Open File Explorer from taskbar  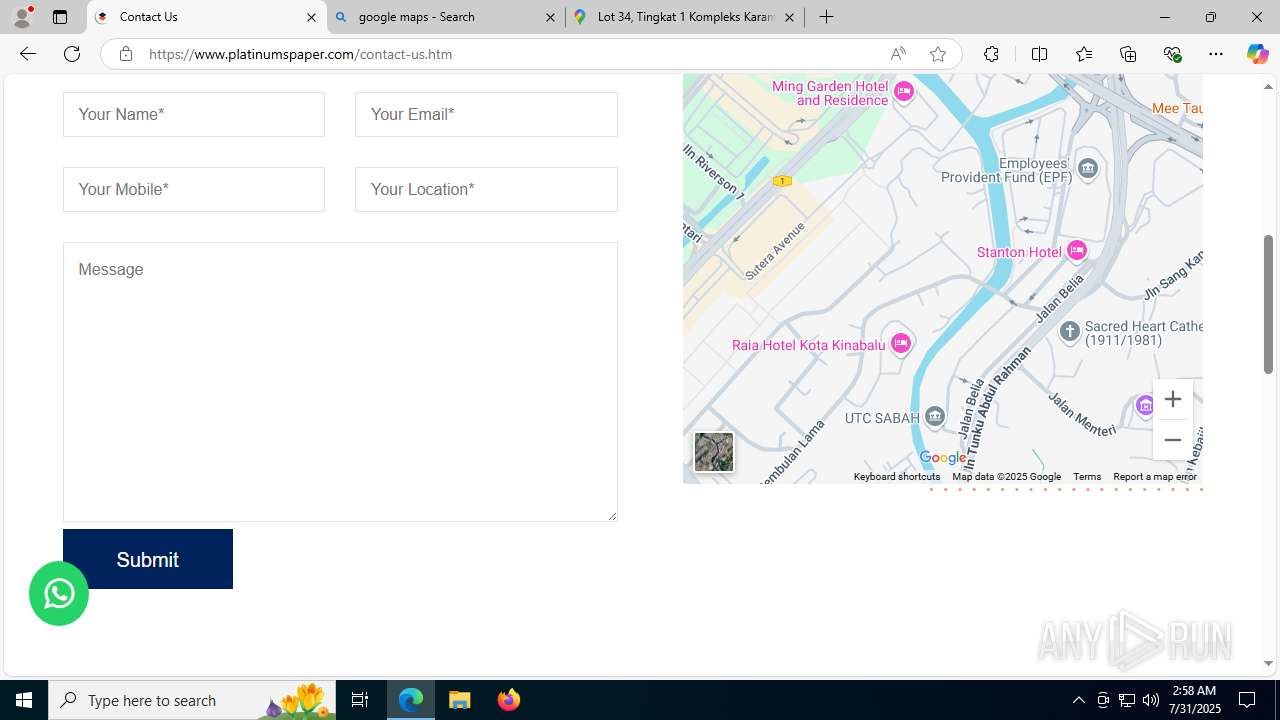click(460, 700)
